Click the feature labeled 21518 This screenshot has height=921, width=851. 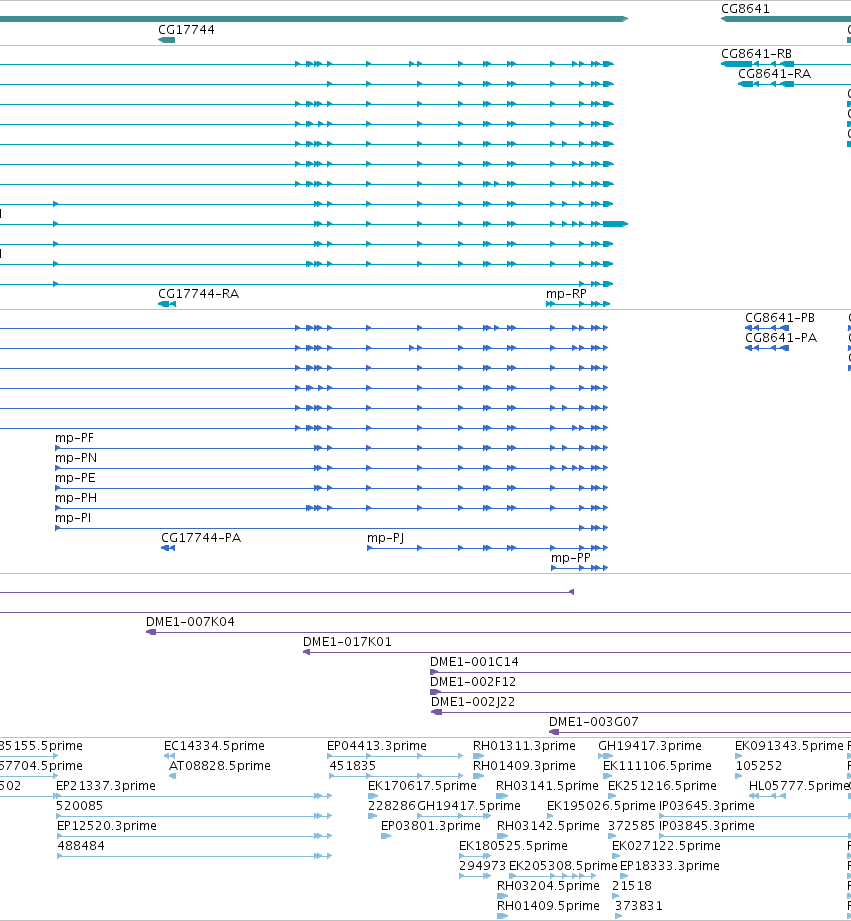pyautogui.click(x=632, y=886)
